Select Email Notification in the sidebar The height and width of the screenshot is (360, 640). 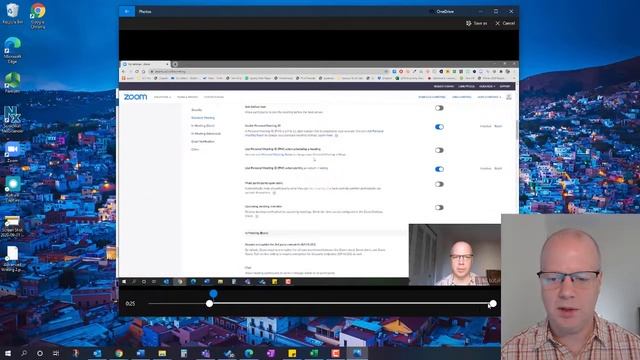(203, 141)
